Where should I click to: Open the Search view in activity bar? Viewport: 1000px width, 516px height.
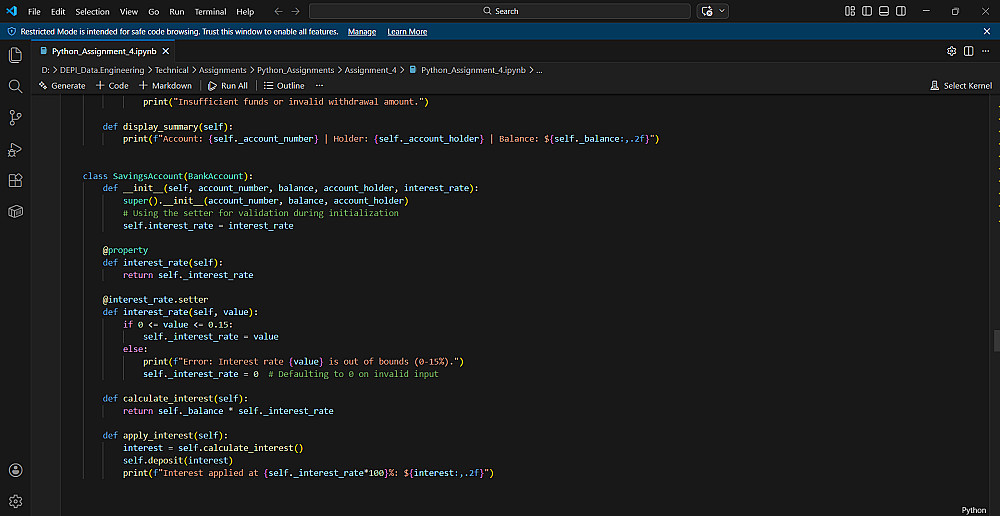pos(15,86)
